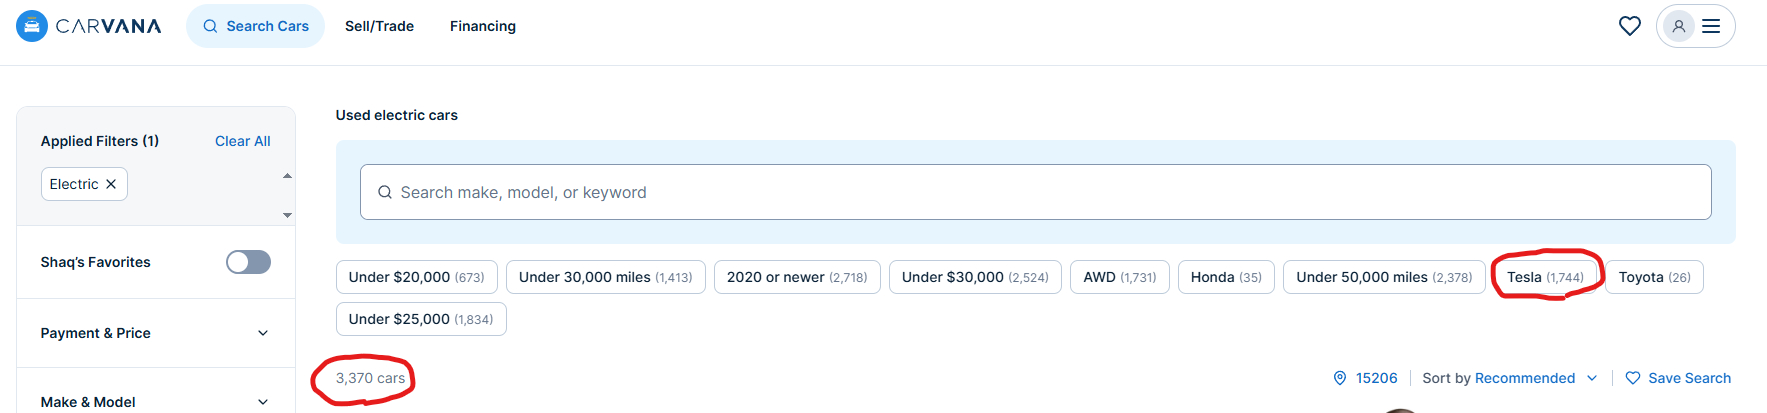
Task: Expand the Make & Model section
Action: click(x=263, y=402)
